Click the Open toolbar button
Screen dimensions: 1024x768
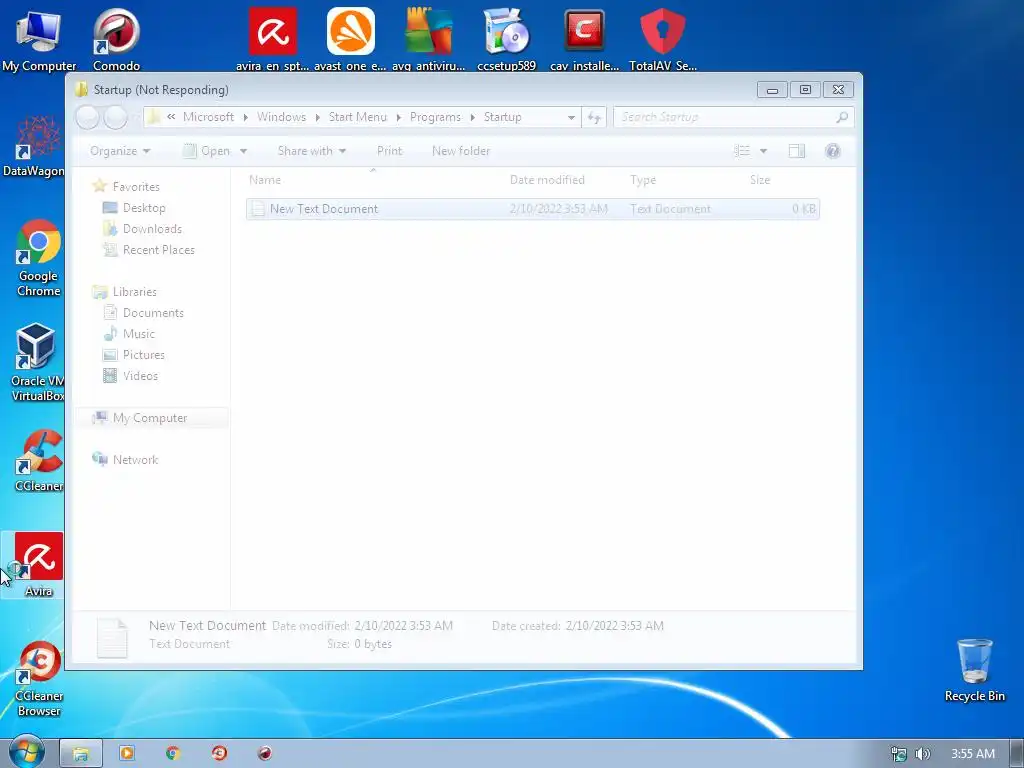pos(207,151)
